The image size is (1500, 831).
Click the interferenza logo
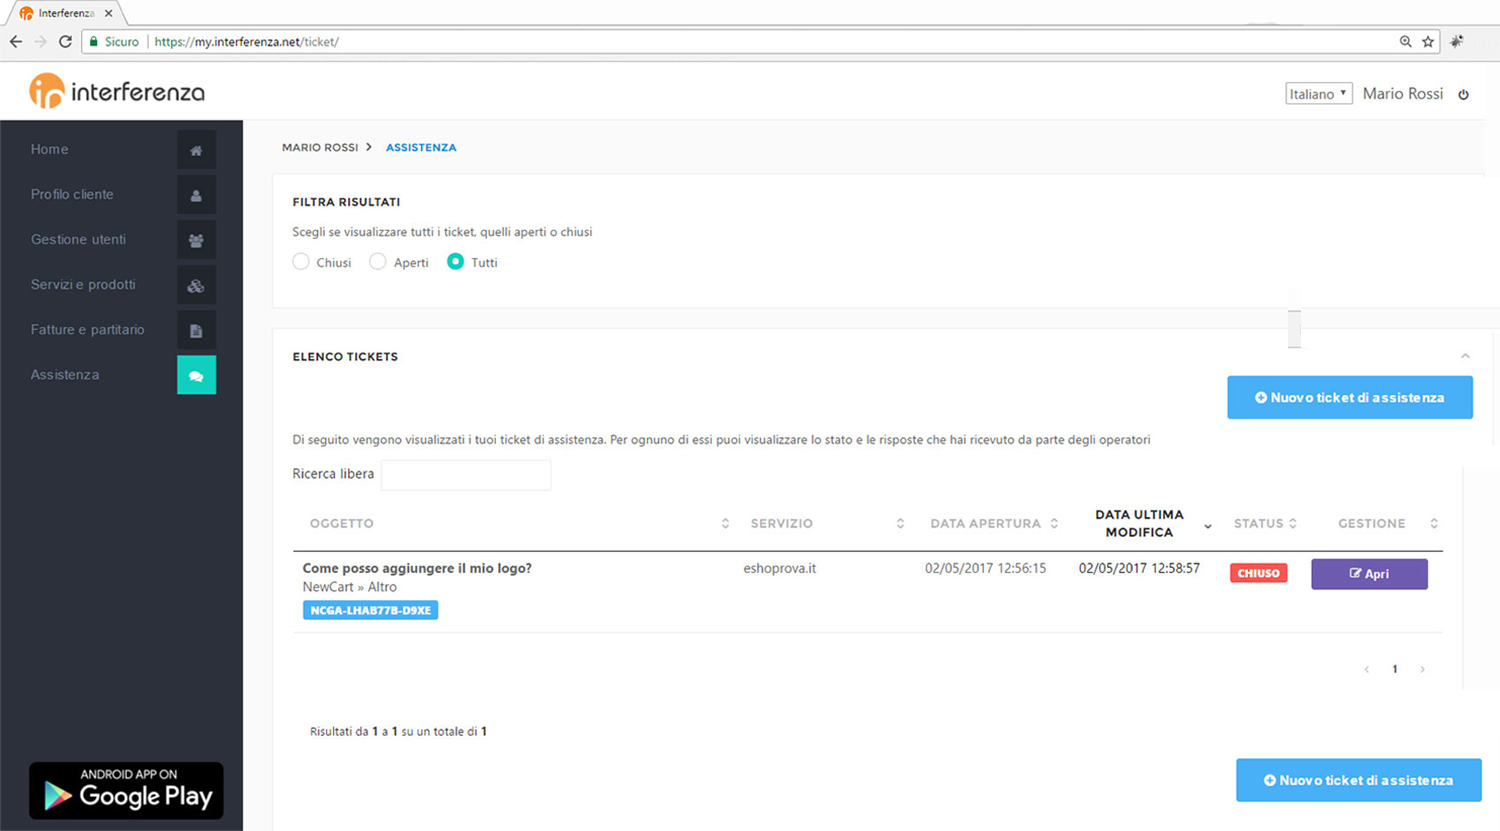[117, 92]
